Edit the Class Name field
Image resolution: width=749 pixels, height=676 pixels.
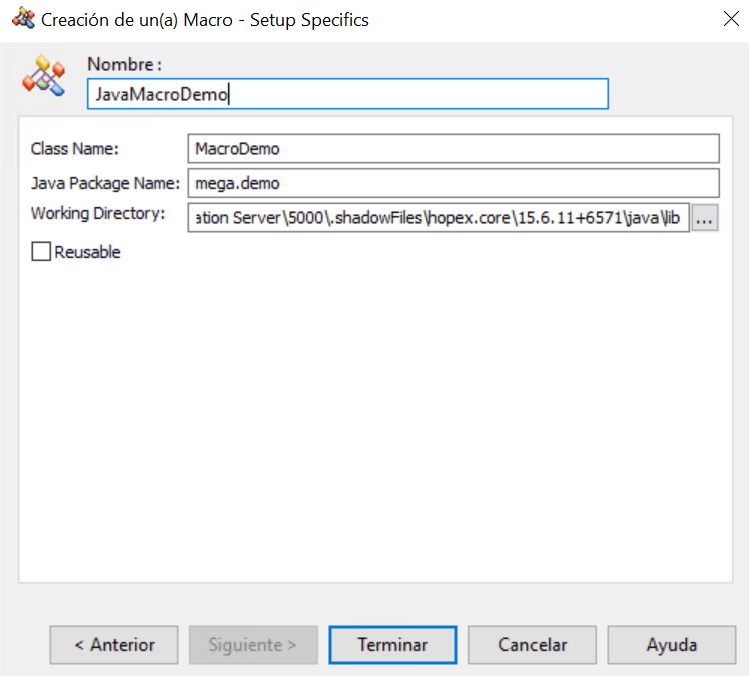coord(453,149)
